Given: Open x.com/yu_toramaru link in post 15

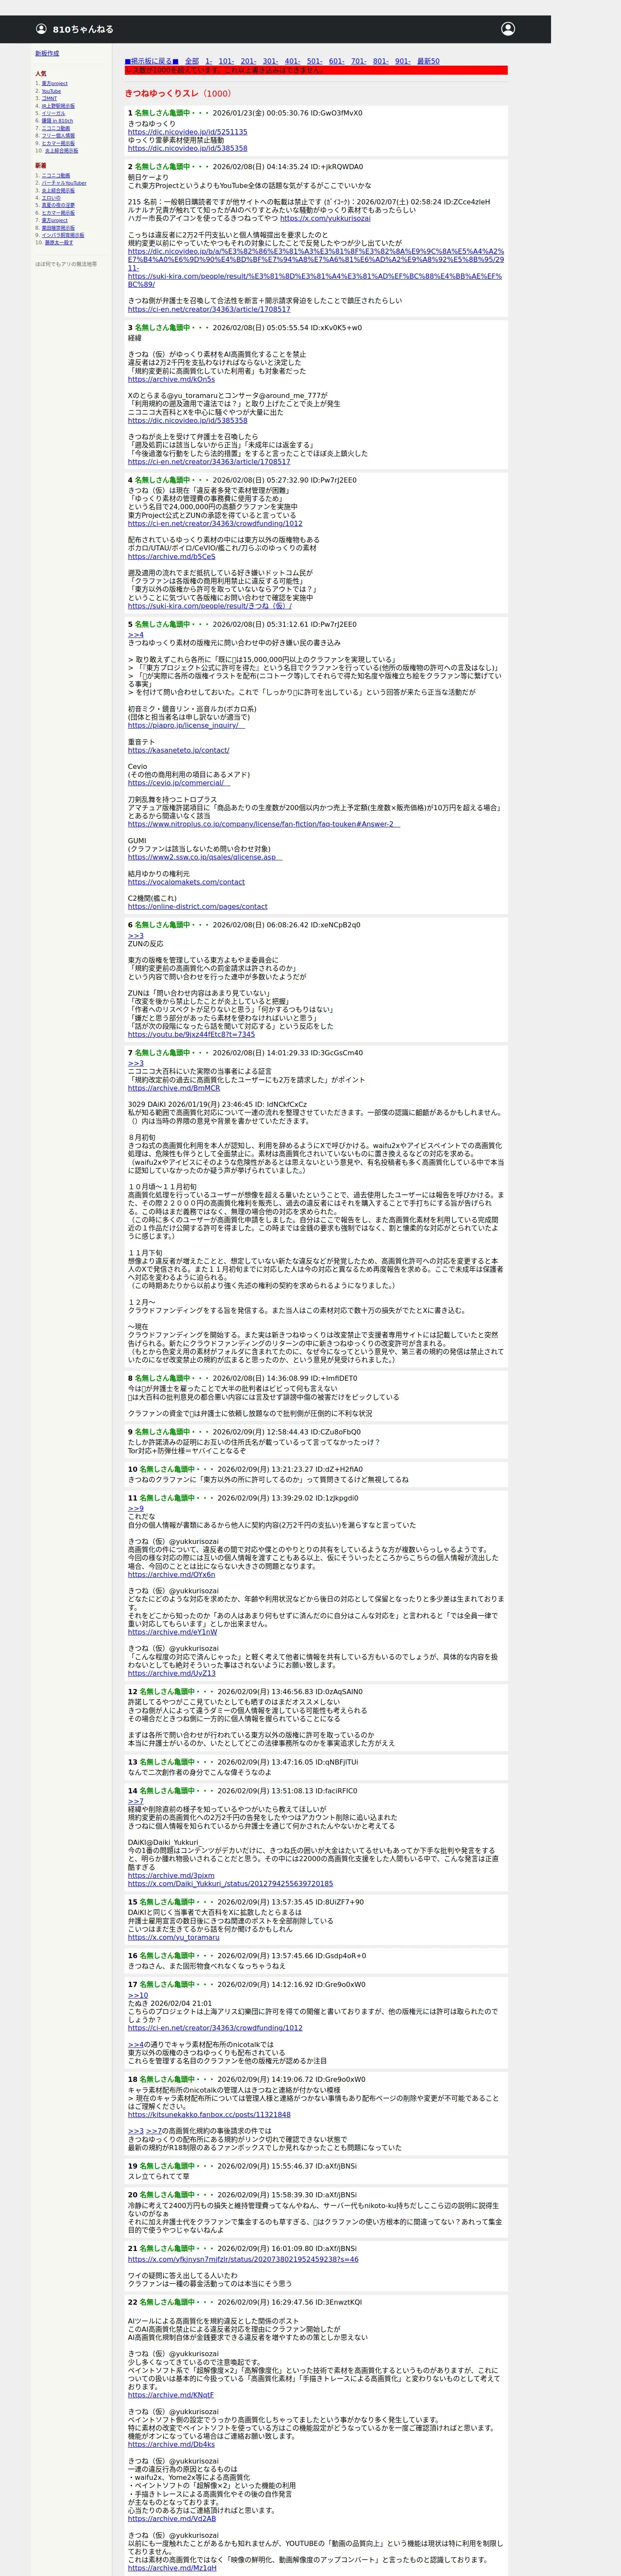Looking at the screenshot, I should coord(173,1937).
